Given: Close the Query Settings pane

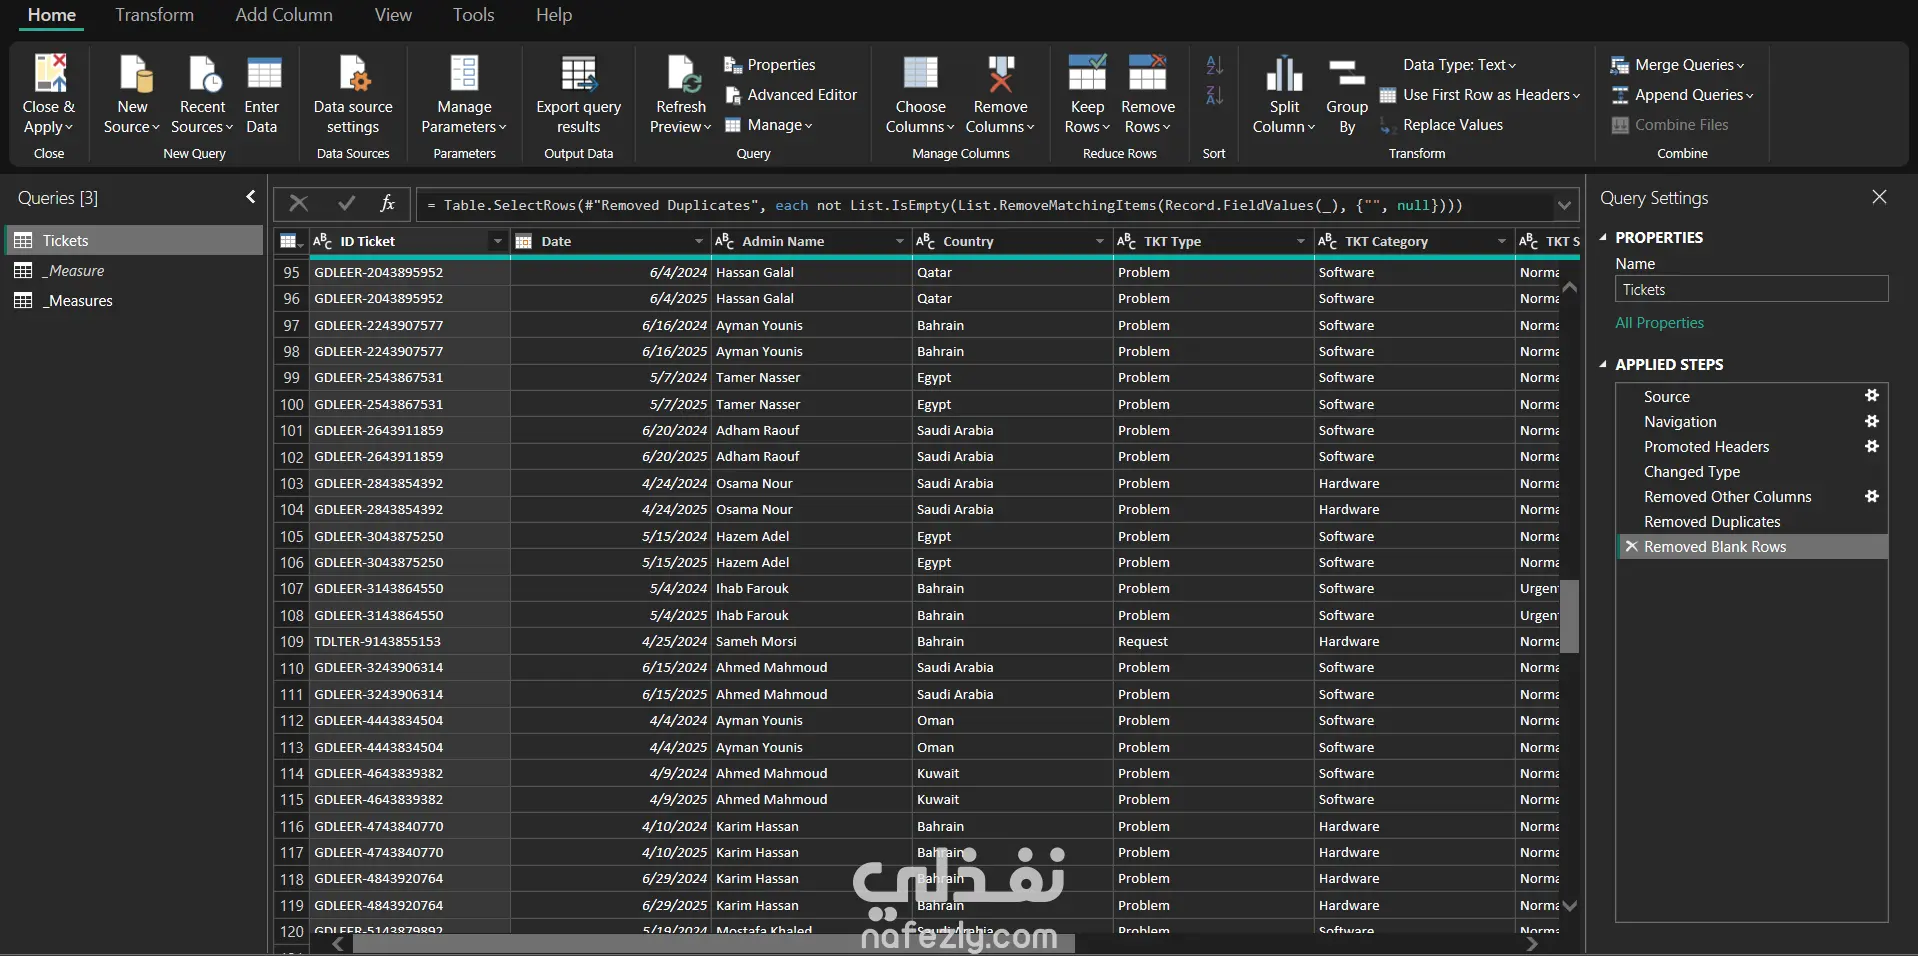Looking at the screenshot, I should coord(1879,197).
